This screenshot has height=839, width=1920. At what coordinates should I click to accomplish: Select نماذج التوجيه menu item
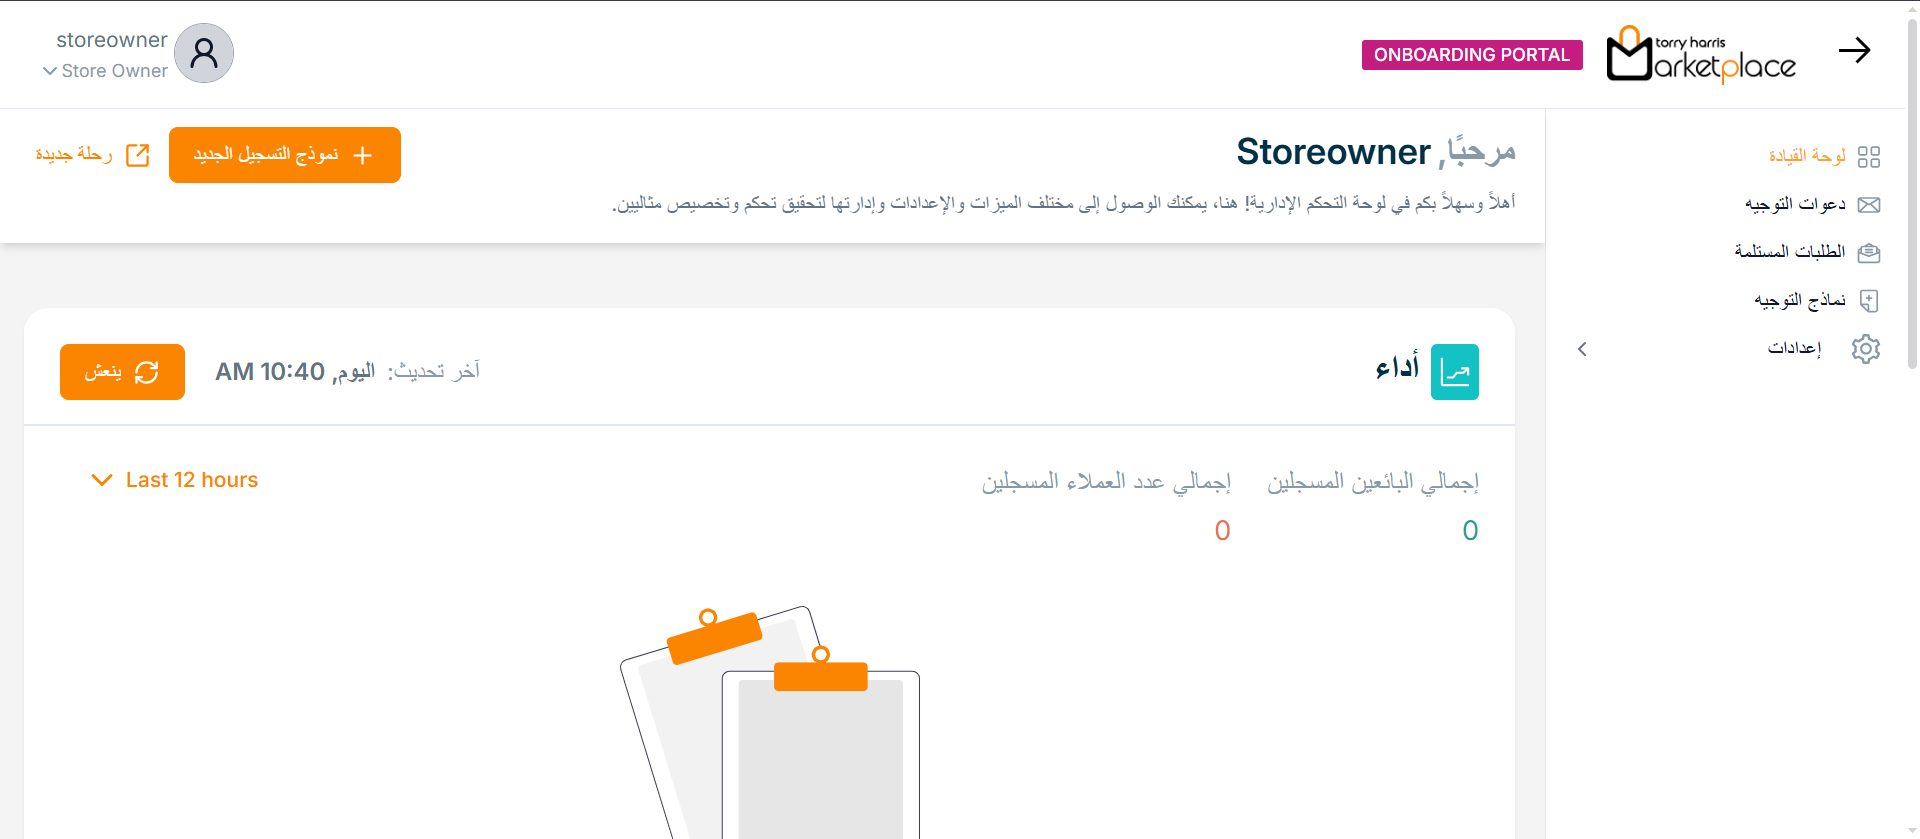tap(1799, 300)
